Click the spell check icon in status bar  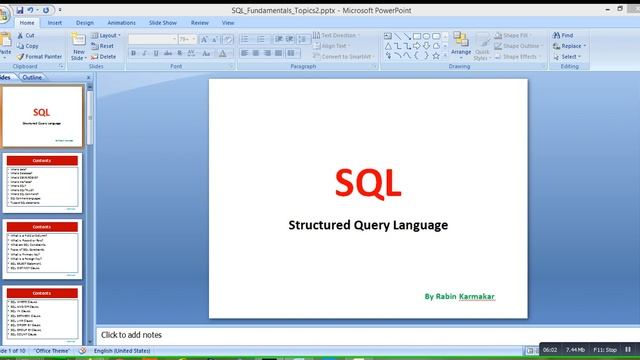point(82,351)
